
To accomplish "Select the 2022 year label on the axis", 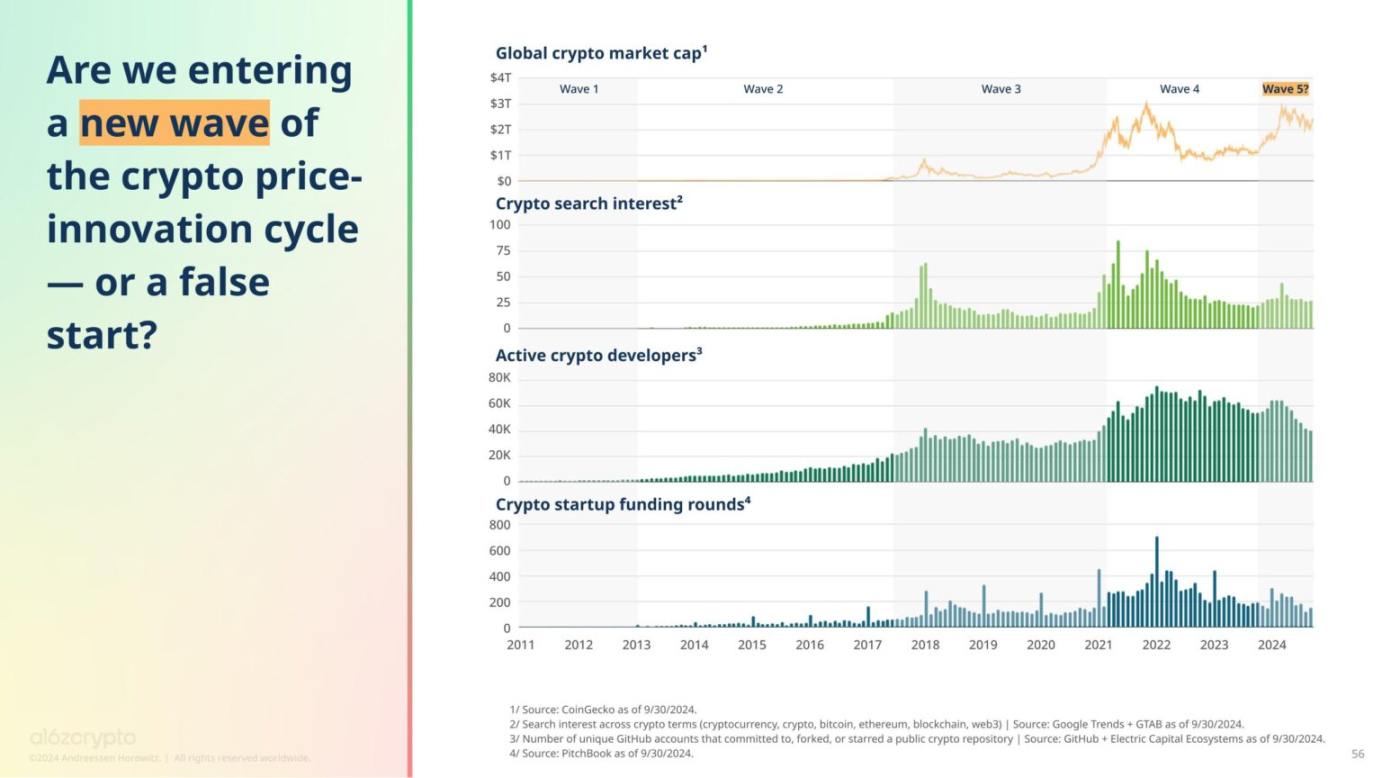I will [1156, 645].
